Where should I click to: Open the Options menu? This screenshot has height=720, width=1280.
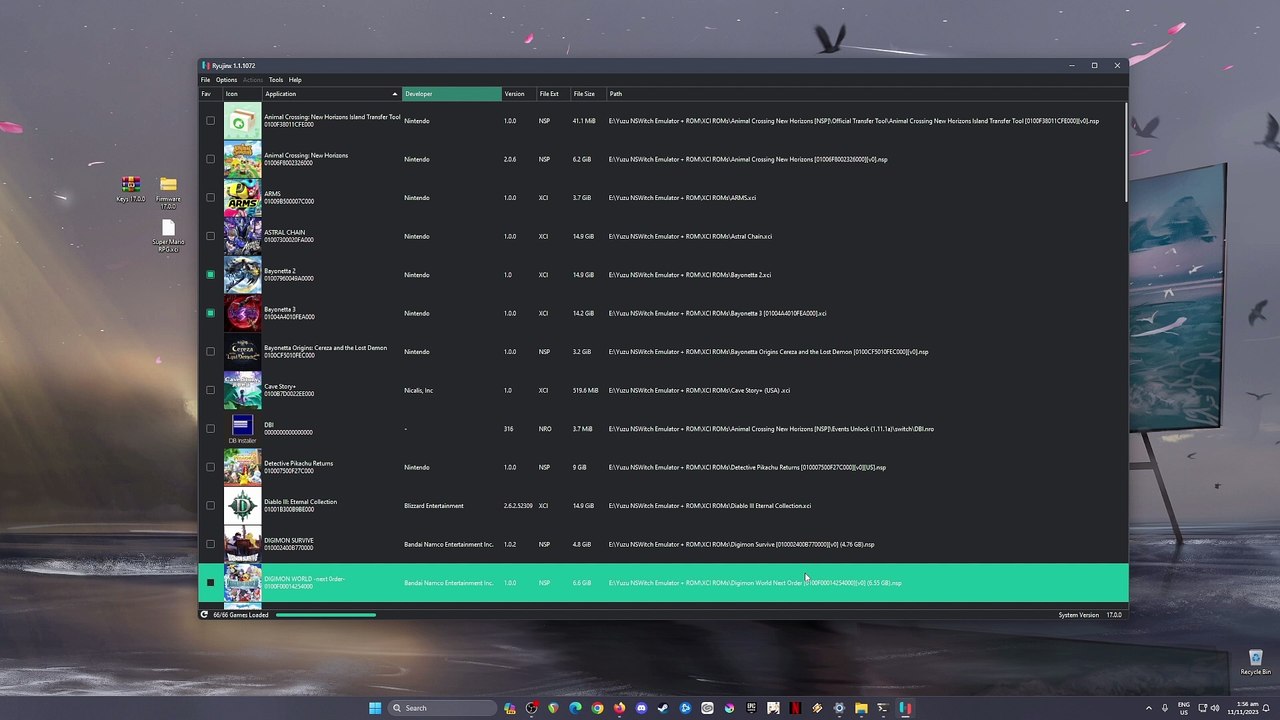tap(226, 80)
